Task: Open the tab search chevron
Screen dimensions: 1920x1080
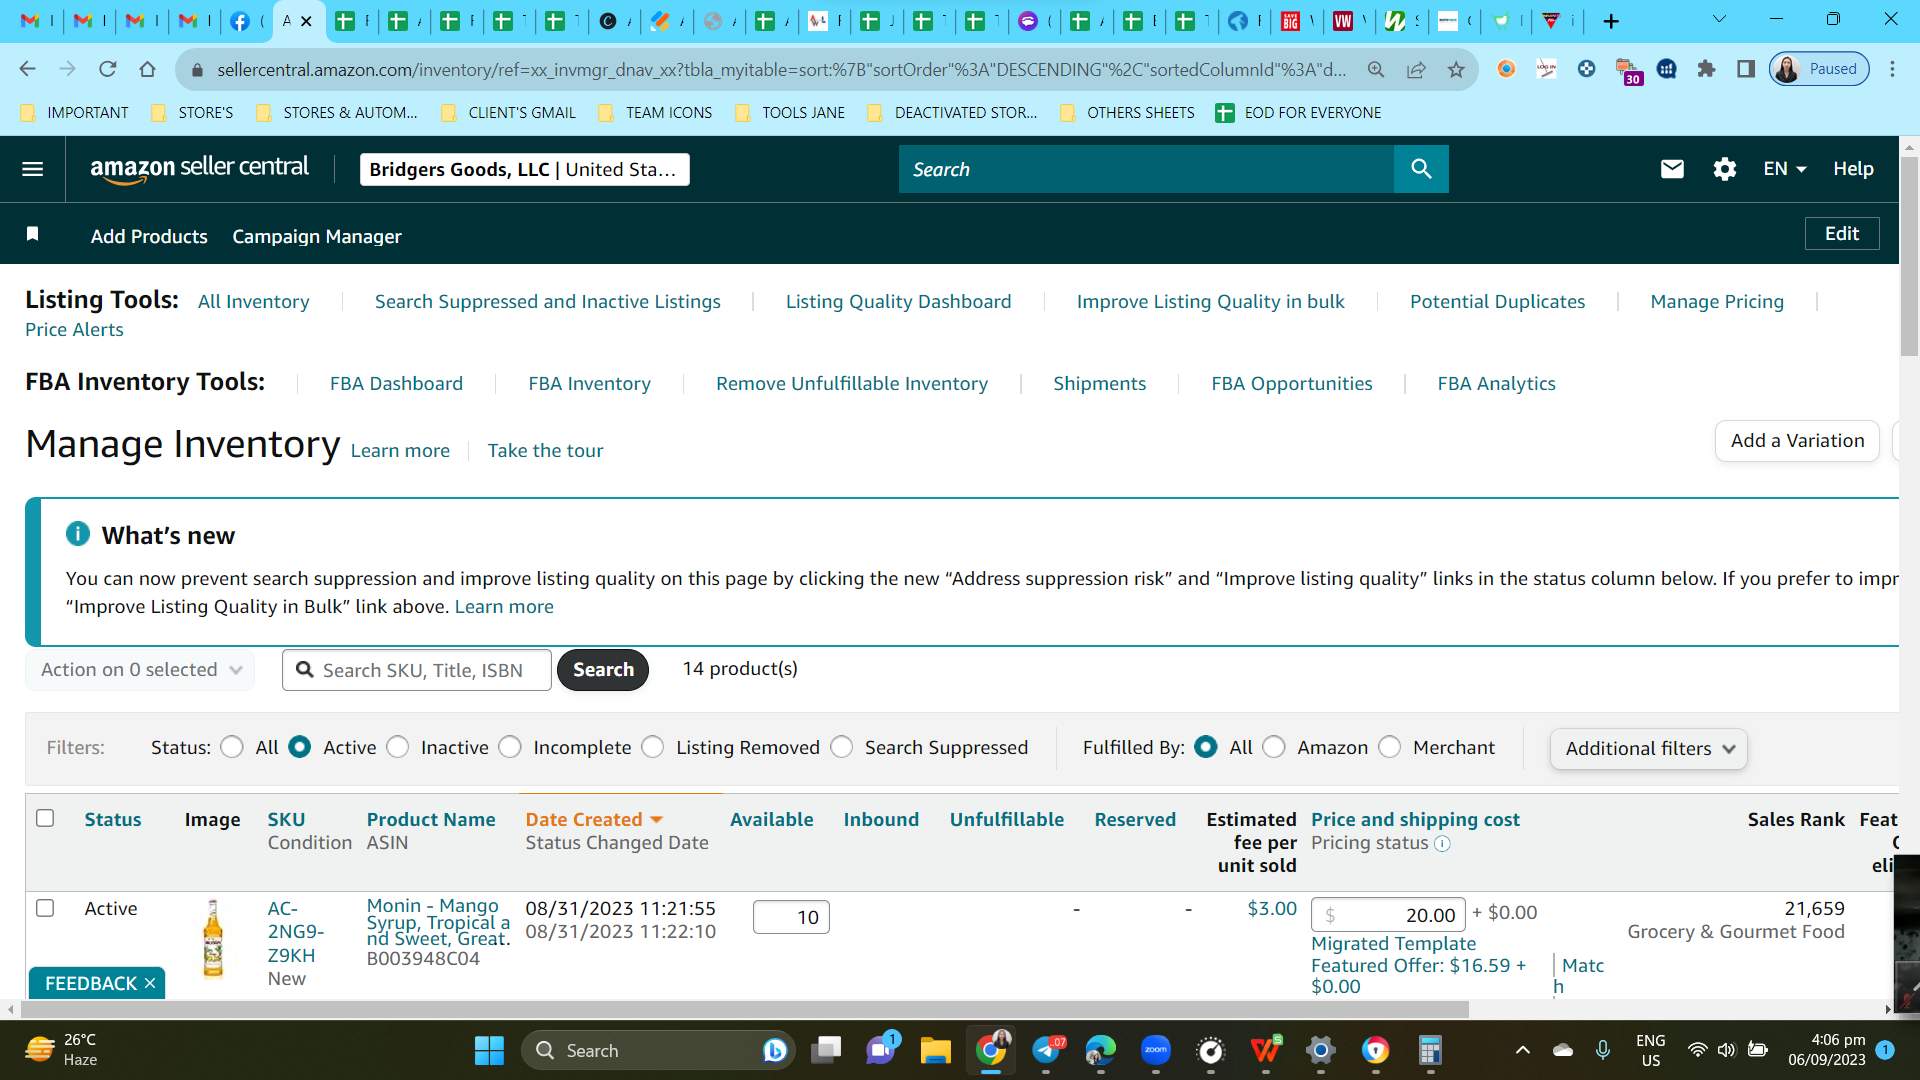Action: click(x=1719, y=20)
